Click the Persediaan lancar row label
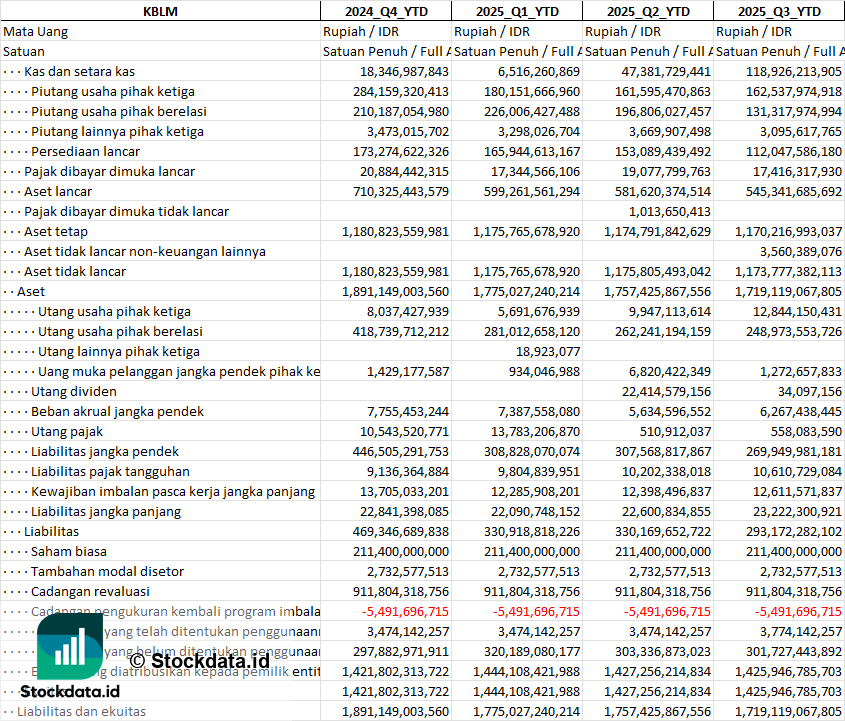Viewport: 845px width, 721px height. coord(85,151)
